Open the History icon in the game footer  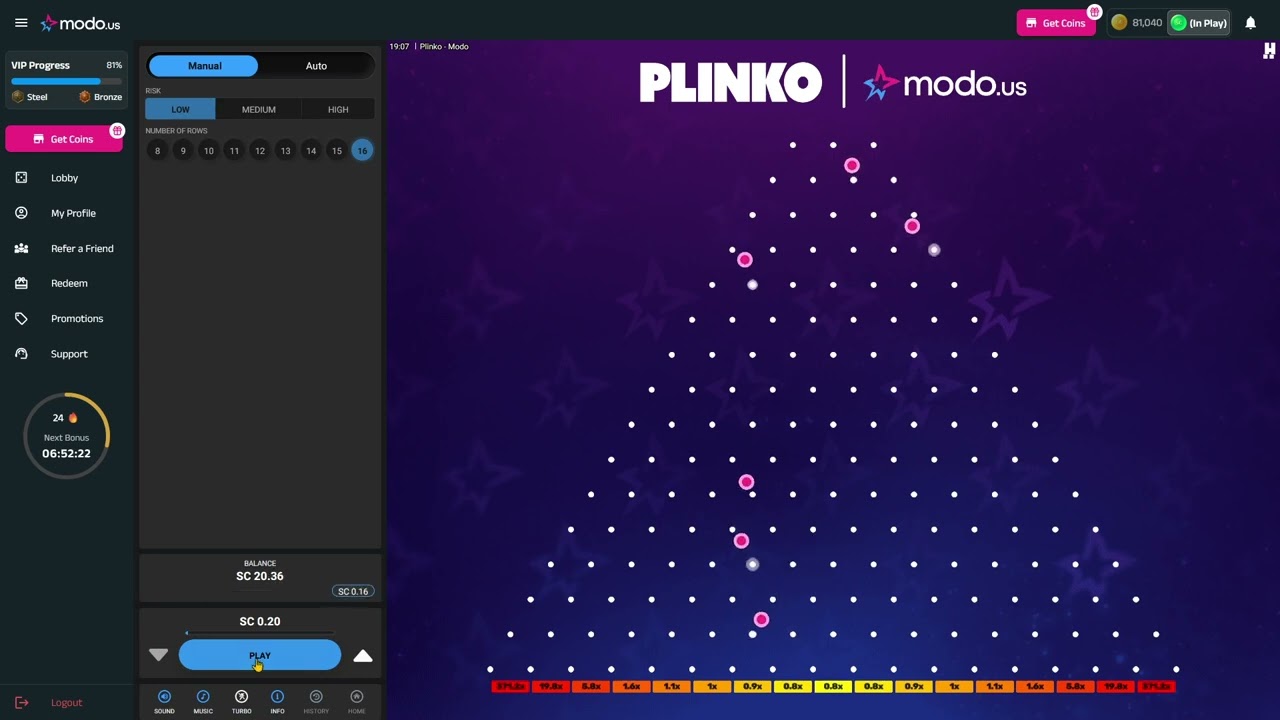(x=316, y=697)
